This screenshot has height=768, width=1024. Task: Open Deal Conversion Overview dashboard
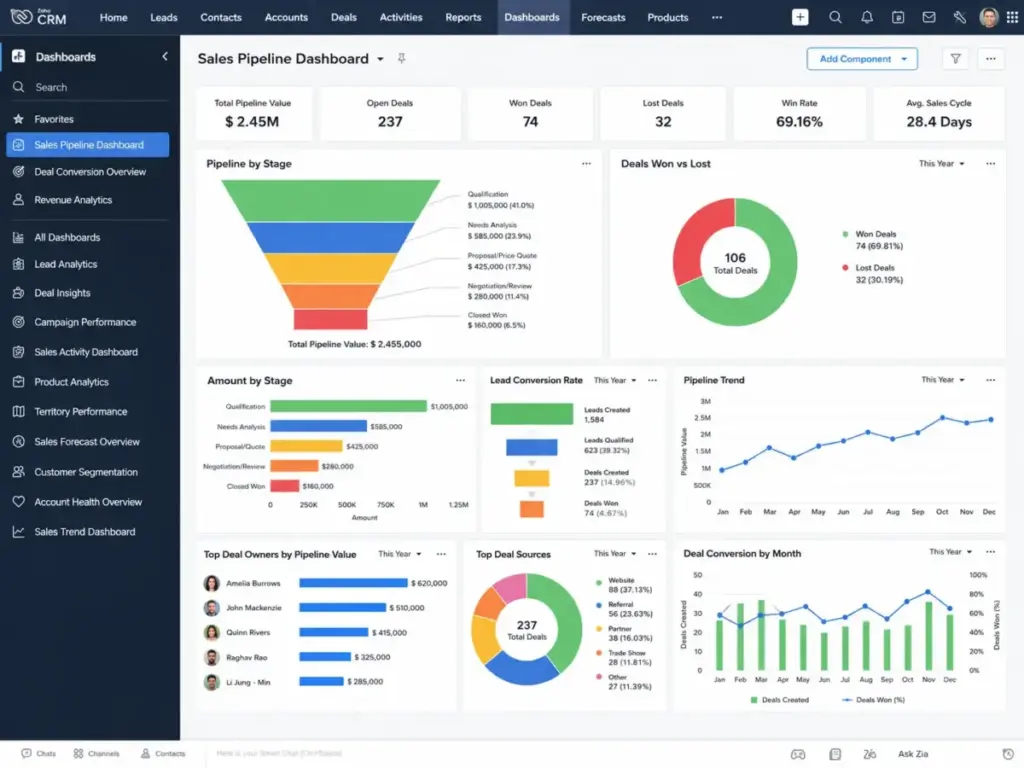pos(89,172)
